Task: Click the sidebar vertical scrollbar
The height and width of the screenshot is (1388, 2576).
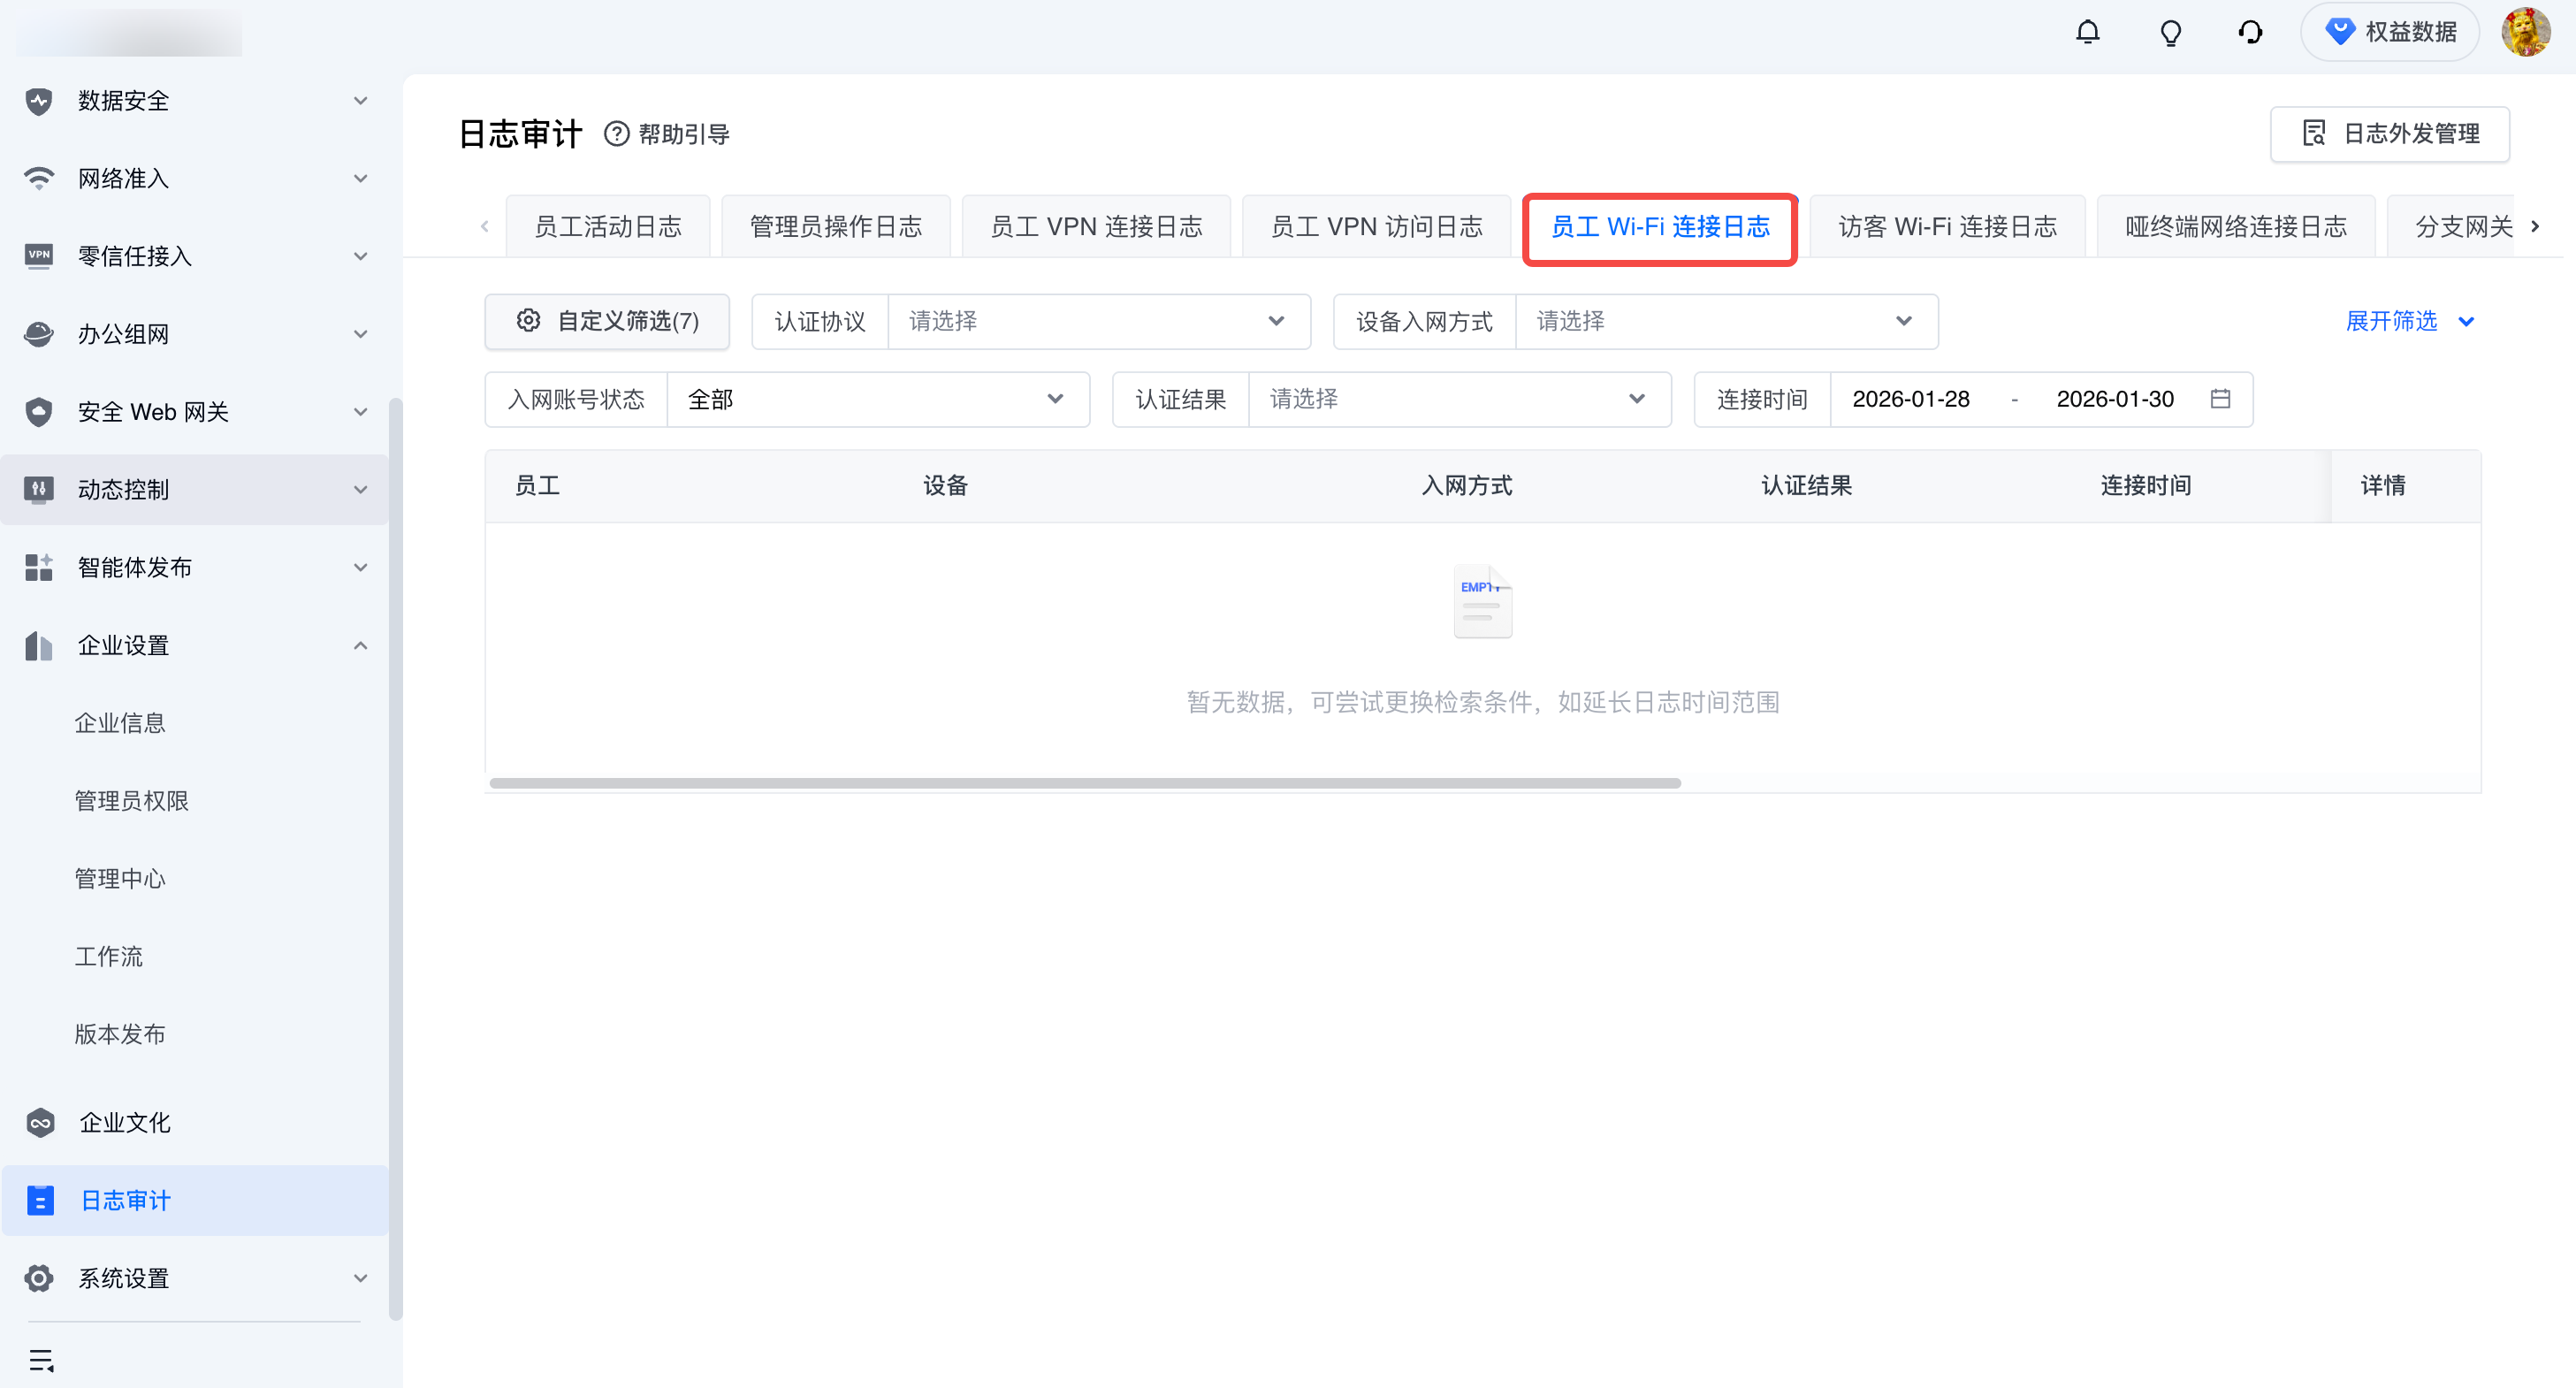Action: (395, 860)
